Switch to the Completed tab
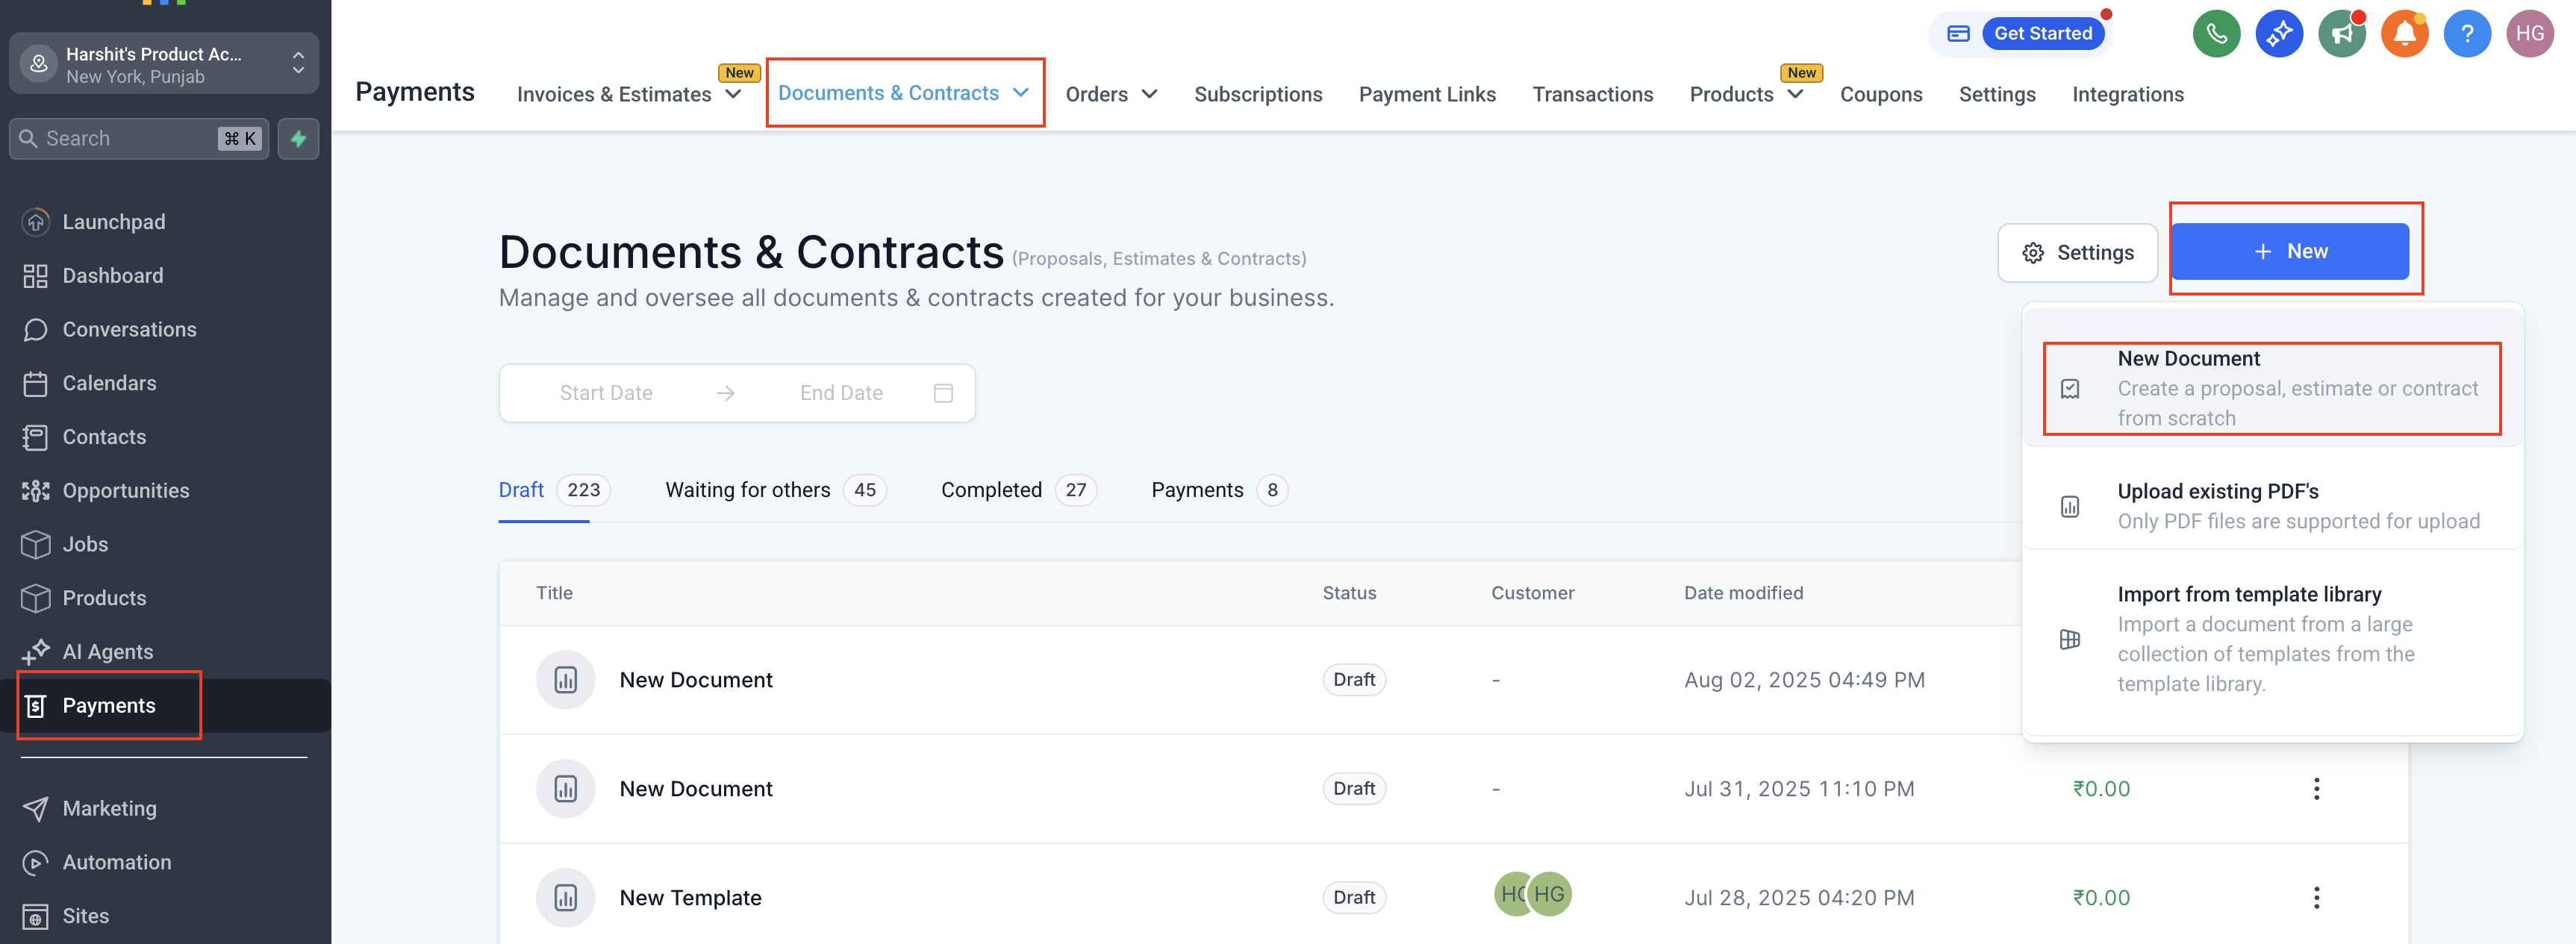Screen dimensions: 2576x944 tap(990, 490)
